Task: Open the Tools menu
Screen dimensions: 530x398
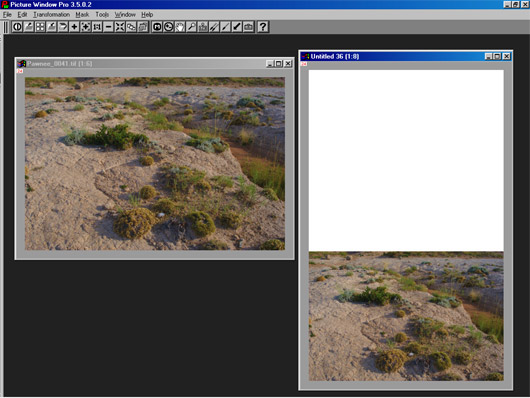Action: coord(102,15)
